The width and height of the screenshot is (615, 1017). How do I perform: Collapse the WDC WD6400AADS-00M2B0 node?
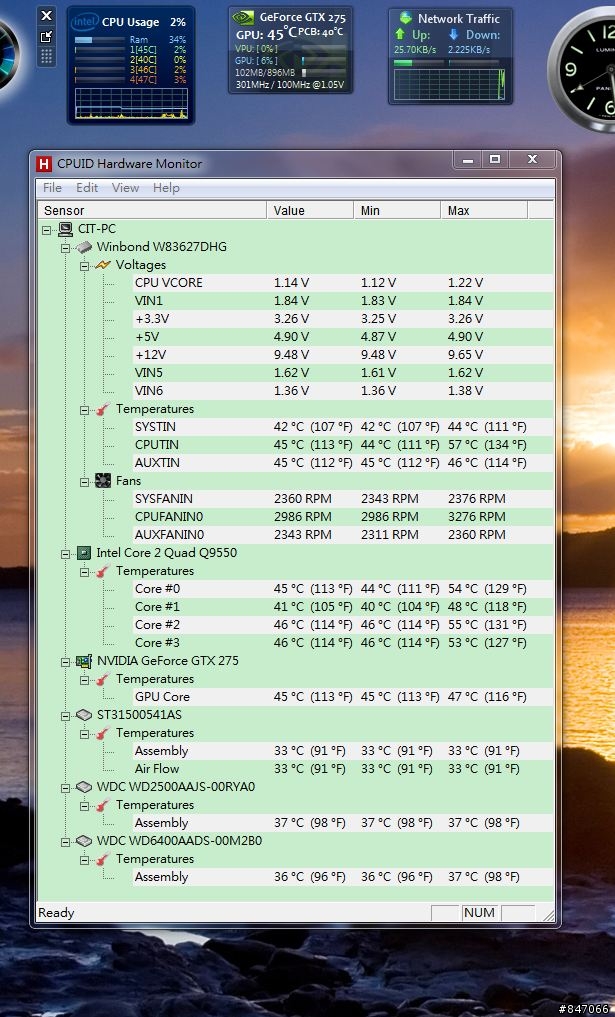(65, 842)
